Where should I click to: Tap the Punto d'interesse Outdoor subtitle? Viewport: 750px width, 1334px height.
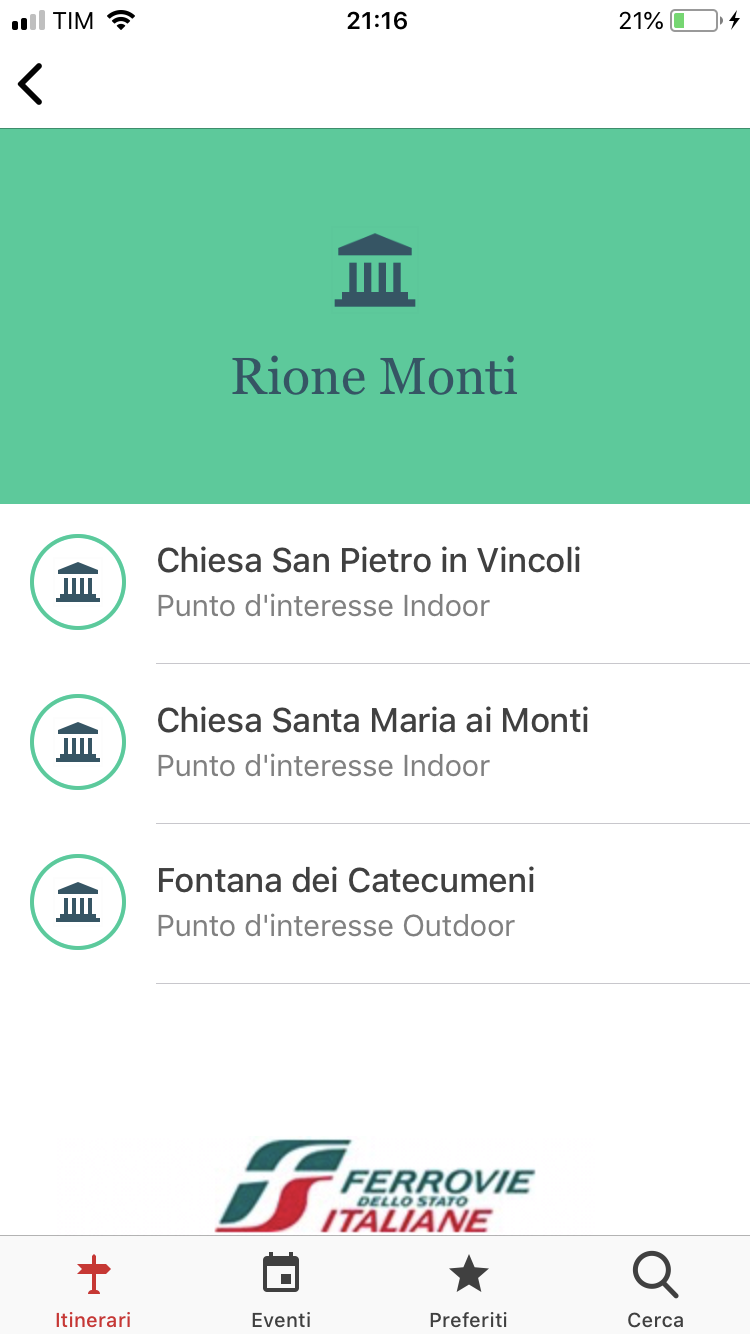tap(336, 926)
